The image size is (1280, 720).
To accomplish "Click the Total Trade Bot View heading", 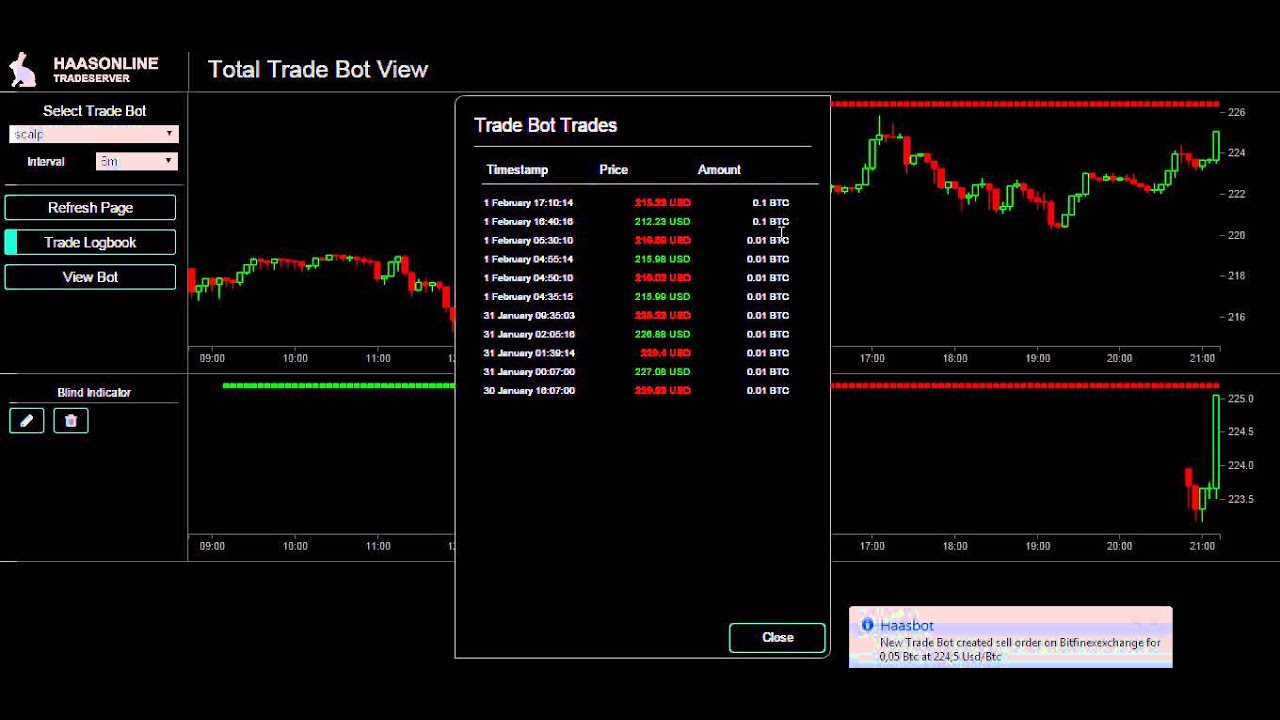I will click(318, 69).
